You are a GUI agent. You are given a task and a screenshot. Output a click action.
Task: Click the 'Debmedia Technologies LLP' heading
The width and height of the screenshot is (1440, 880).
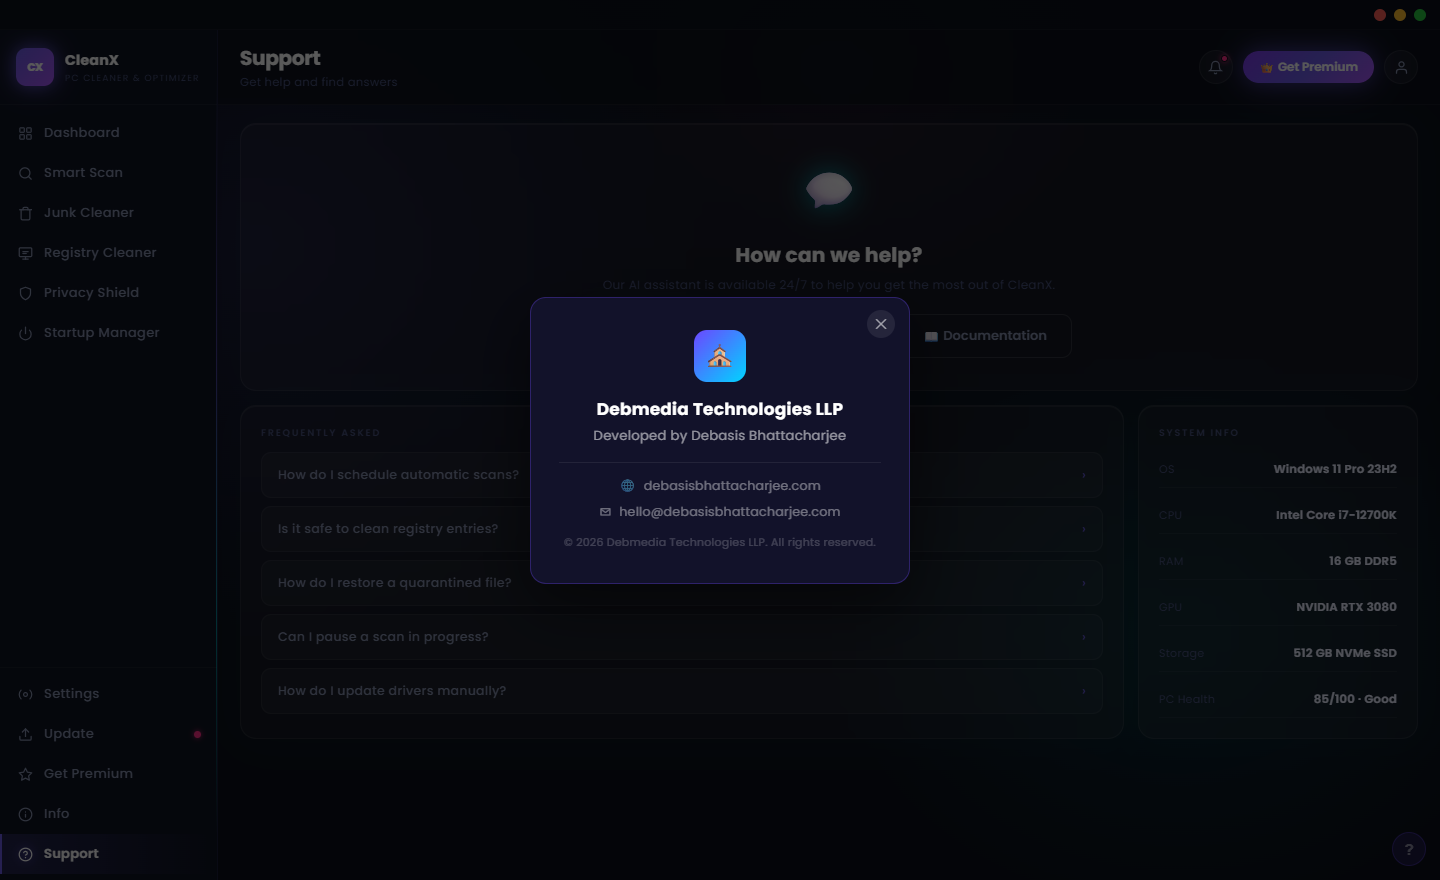[x=720, y=409]
